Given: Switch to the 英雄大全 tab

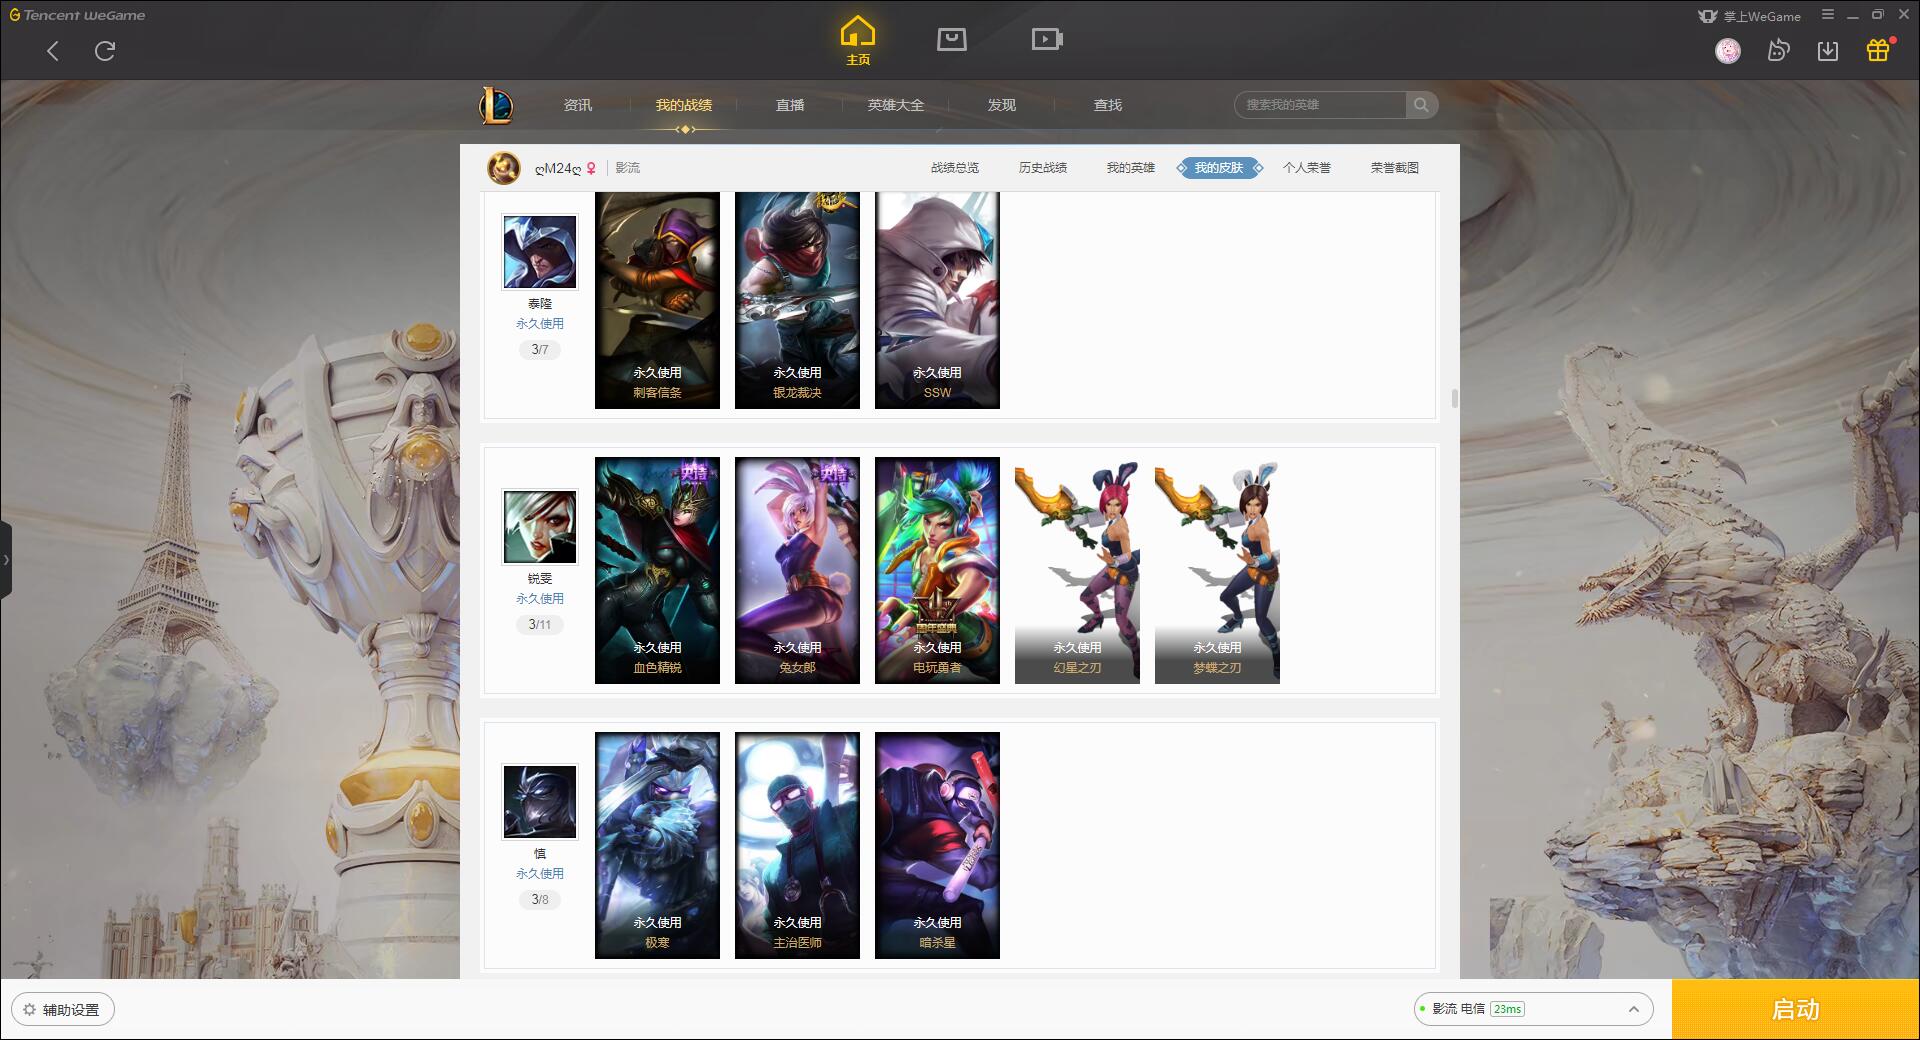Looking at the screenshot, I should pyautogui.click(x=896, y=105).
